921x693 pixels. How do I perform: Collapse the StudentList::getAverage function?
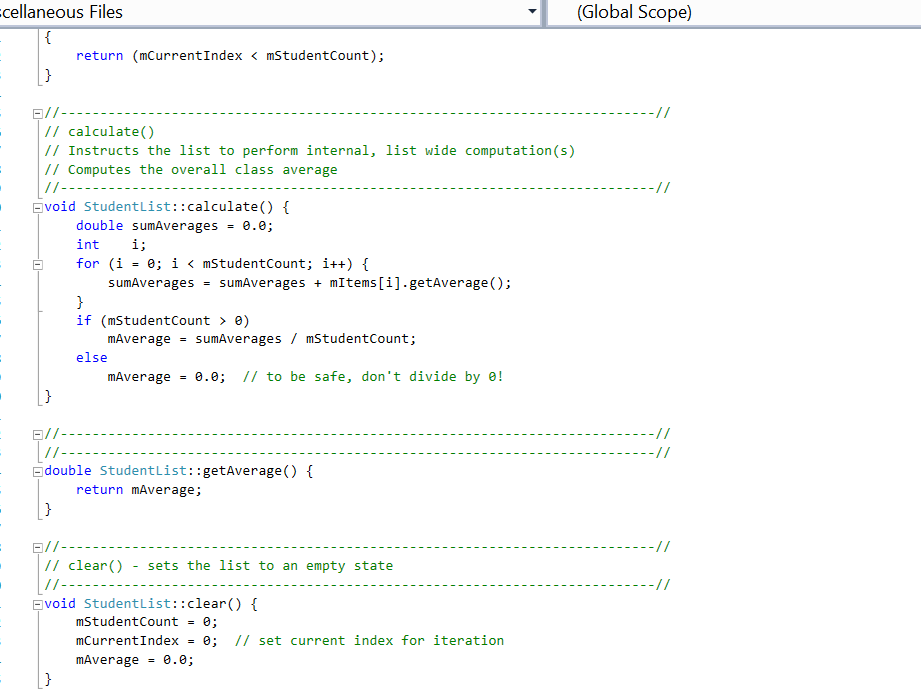click(38, 472)
